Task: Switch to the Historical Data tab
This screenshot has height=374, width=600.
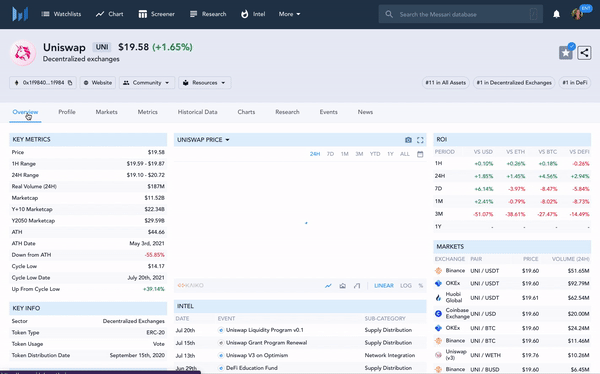Action: pyautogui.click(x=197, y=112)
